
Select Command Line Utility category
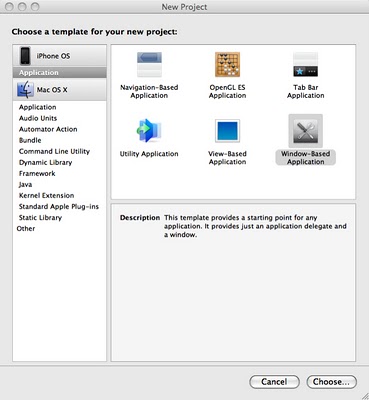click(60, 151)
